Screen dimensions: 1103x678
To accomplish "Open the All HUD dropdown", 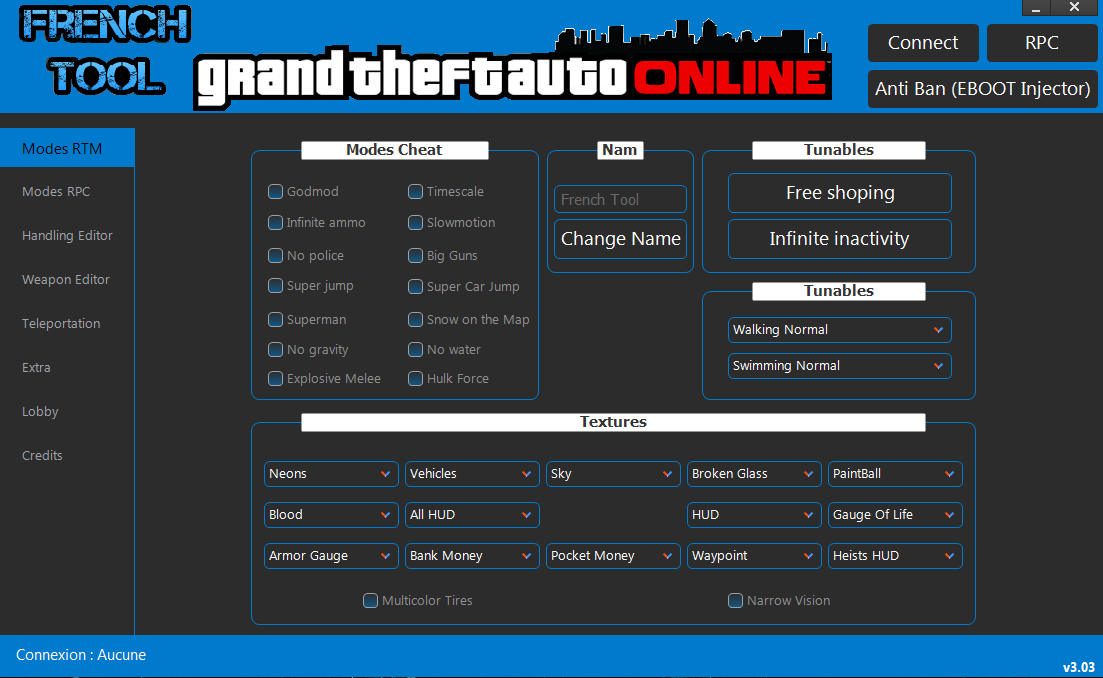I will [x=472, y=515].
